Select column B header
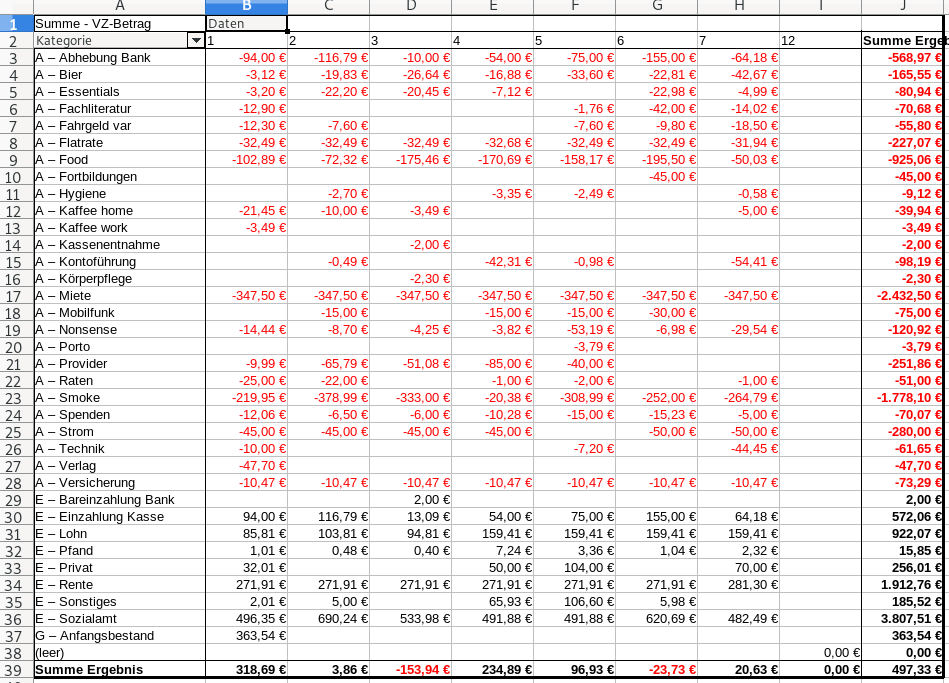 (246, 7)
